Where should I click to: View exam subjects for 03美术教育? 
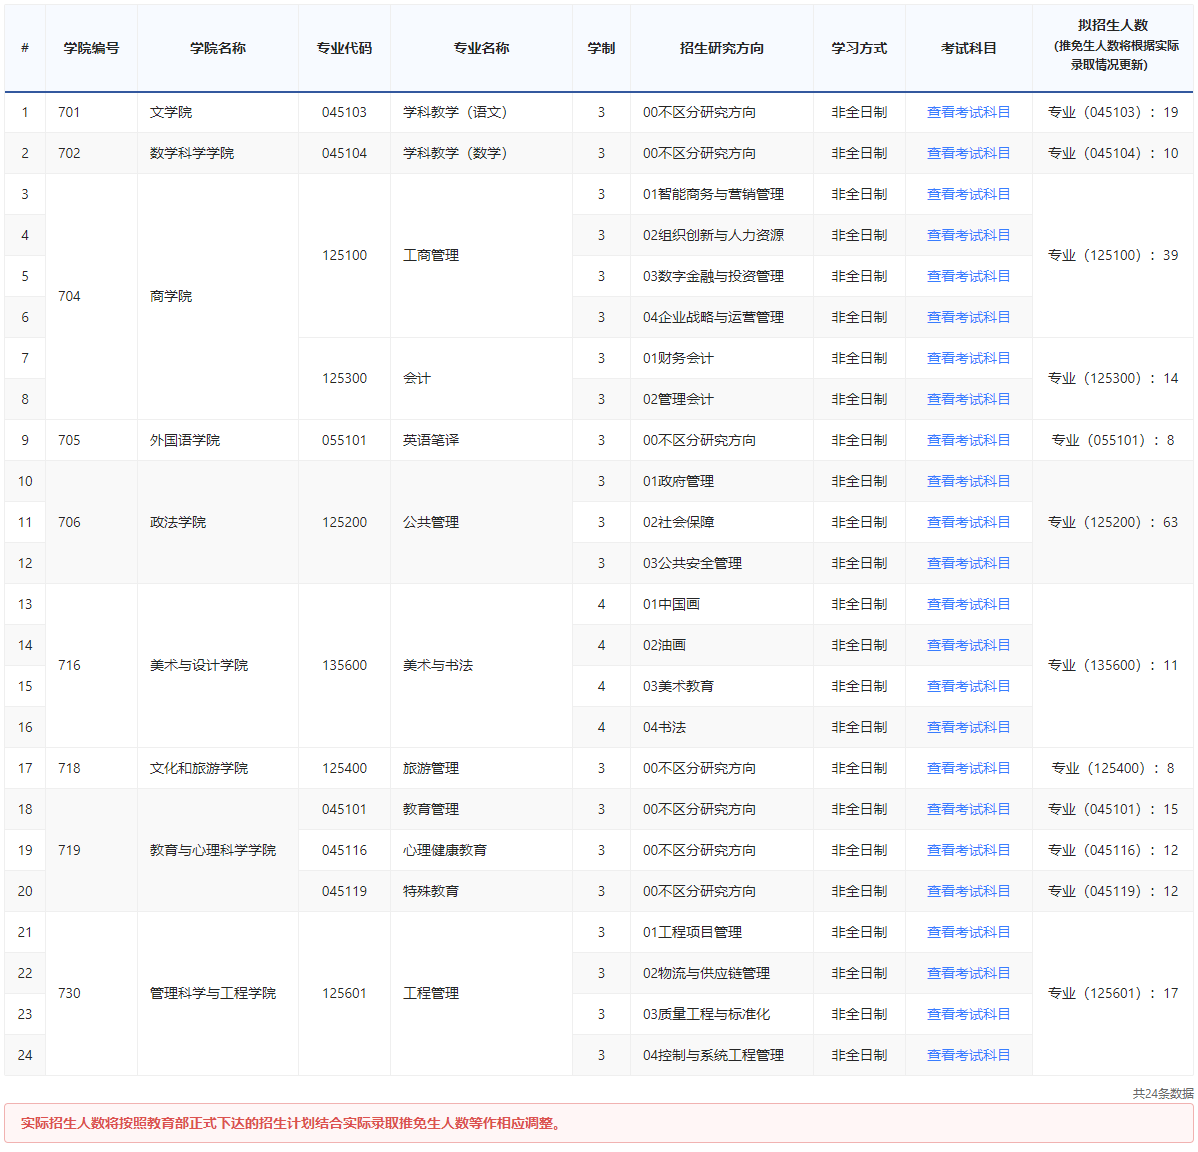coord(968,686)
